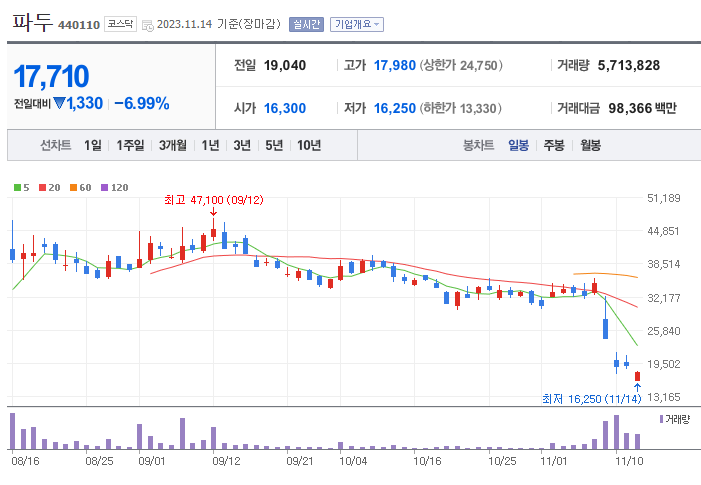
Task: View the 10년 line chart
Action: [x=309, y=145]
